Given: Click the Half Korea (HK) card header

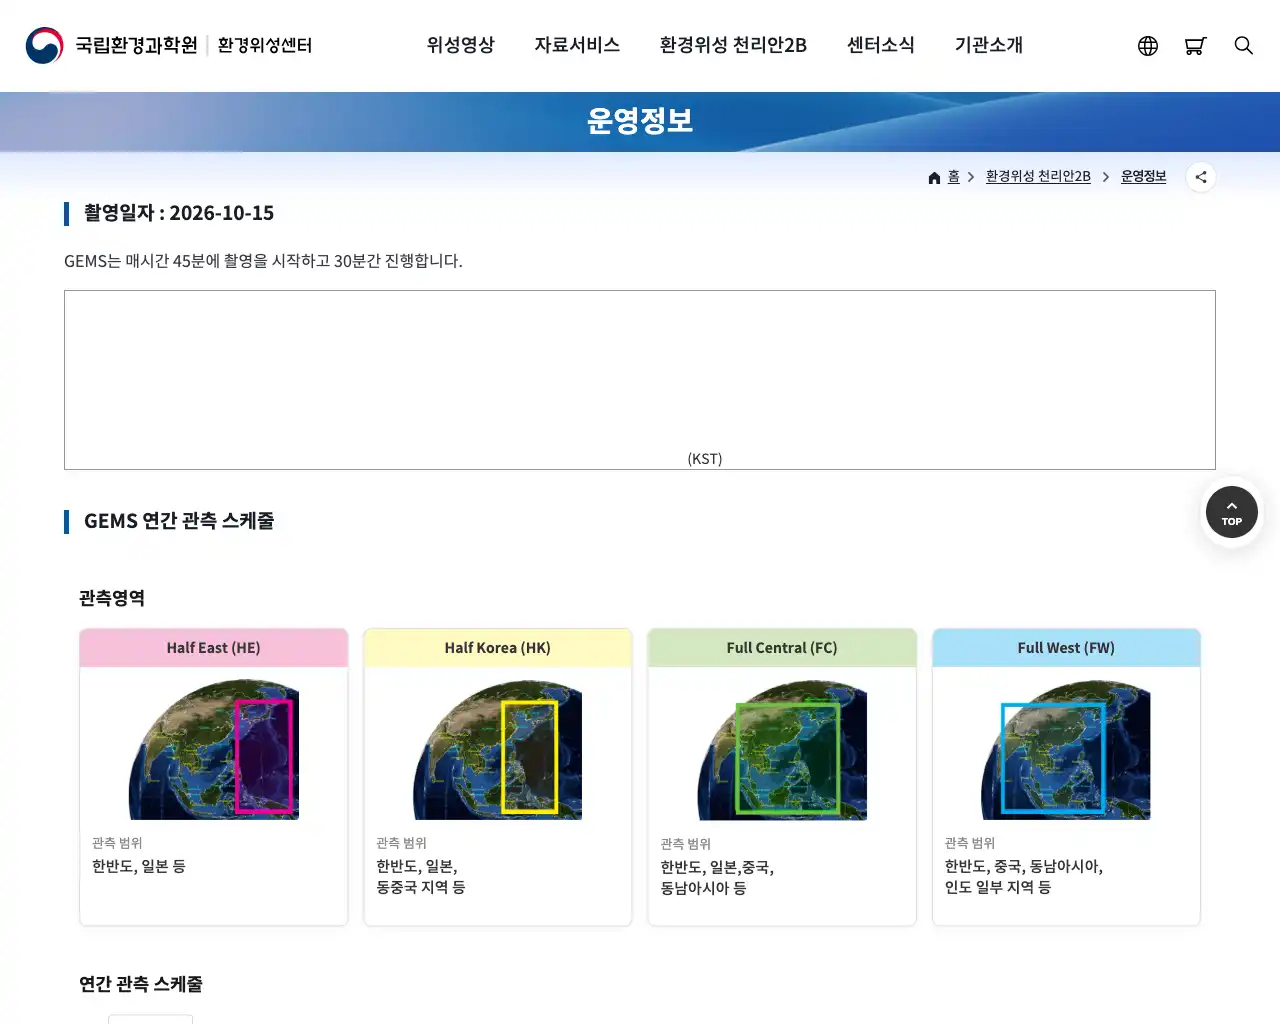Looking at the screenshot, I should coord(498,648).
